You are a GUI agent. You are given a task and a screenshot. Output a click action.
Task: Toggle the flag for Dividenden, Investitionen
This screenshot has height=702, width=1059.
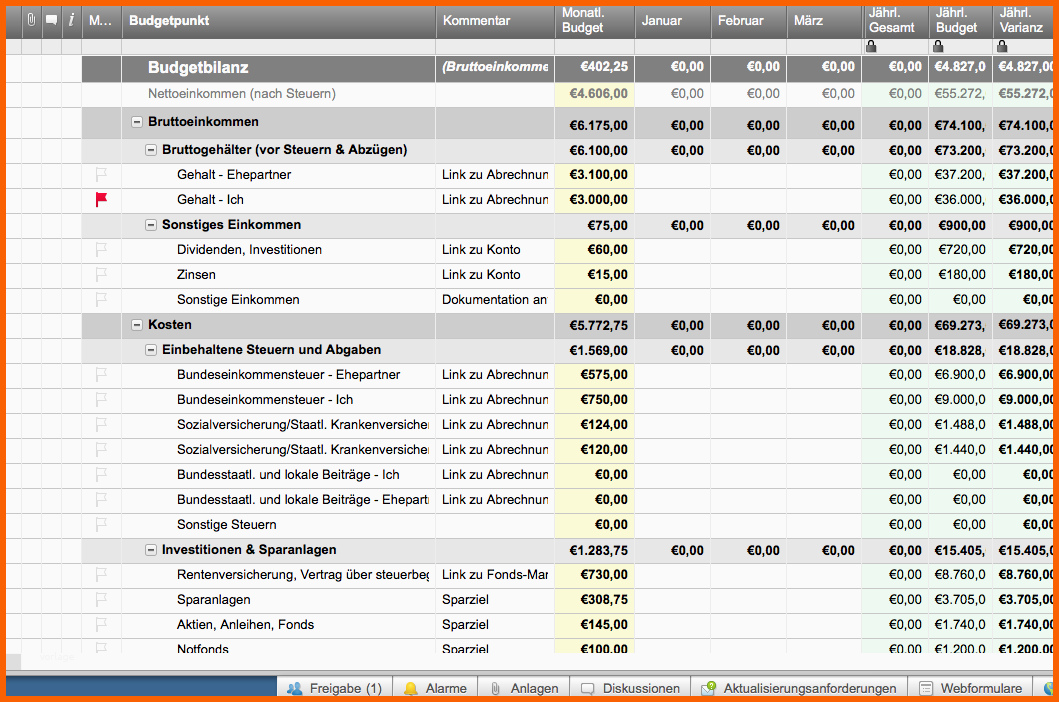[101, 250]
